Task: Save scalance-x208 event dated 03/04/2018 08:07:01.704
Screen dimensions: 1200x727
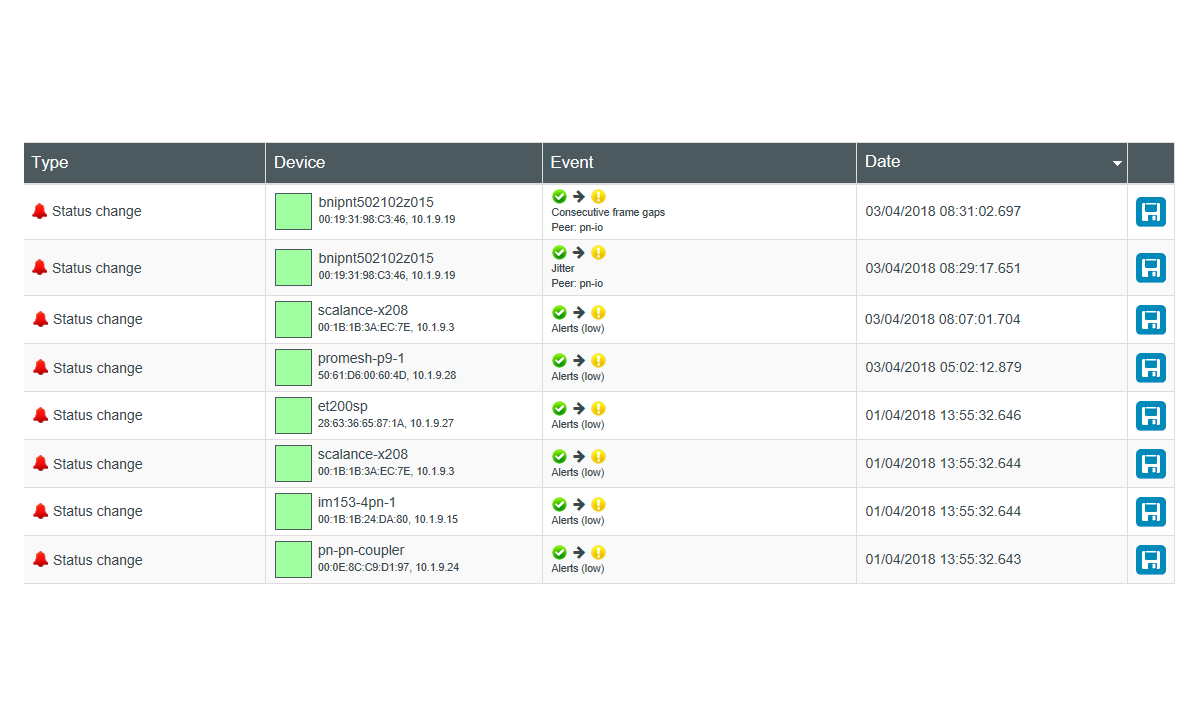Action: pos(1151,320)
